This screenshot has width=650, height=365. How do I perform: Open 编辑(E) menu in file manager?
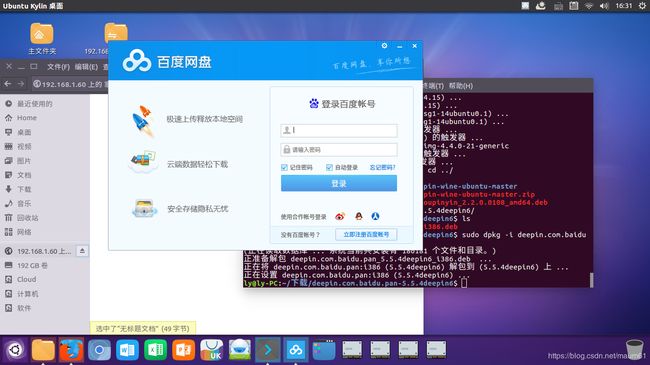click(x=86, y=67)
